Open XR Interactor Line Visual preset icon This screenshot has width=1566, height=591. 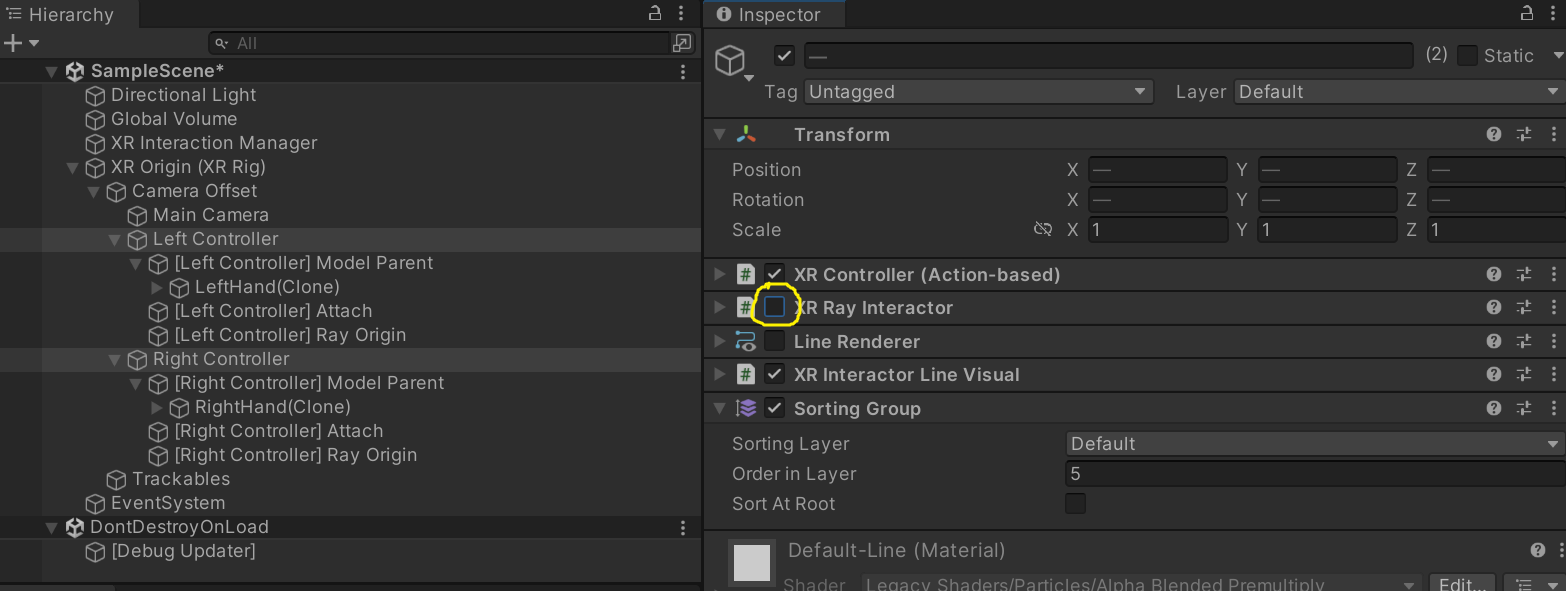tap(1524, 374)
